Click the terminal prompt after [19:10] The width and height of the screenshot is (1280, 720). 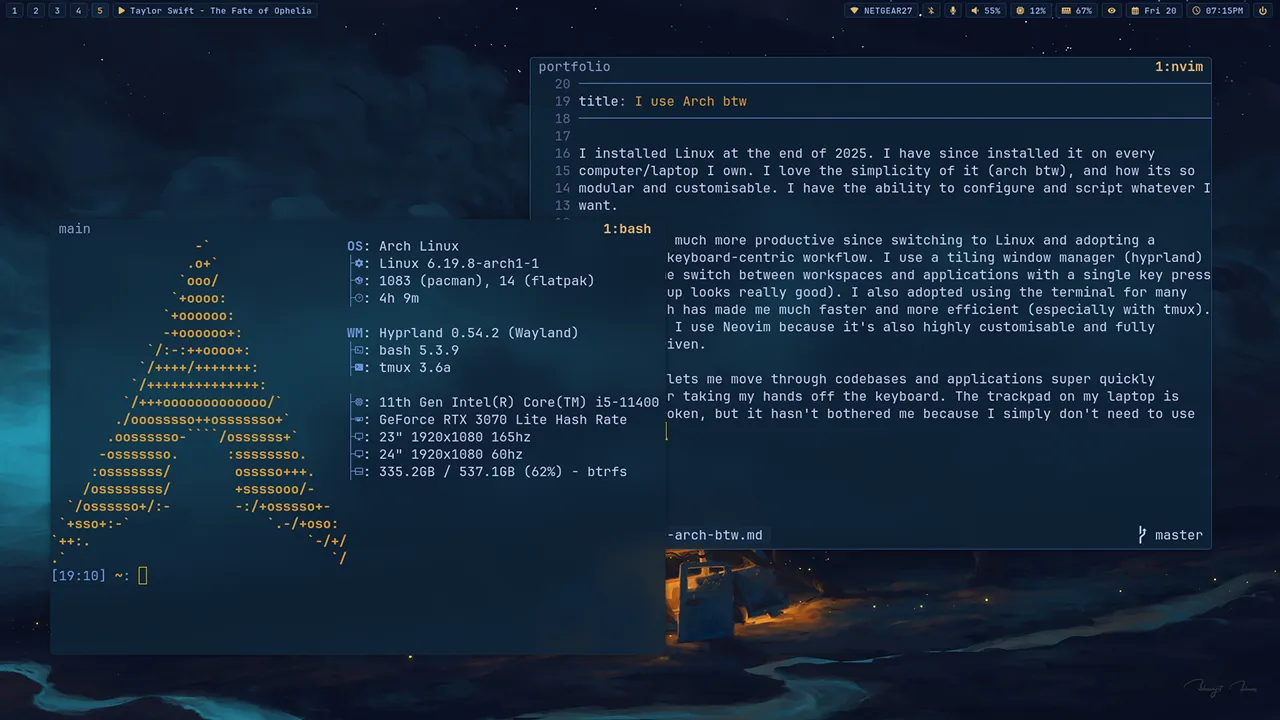[142, 575]
